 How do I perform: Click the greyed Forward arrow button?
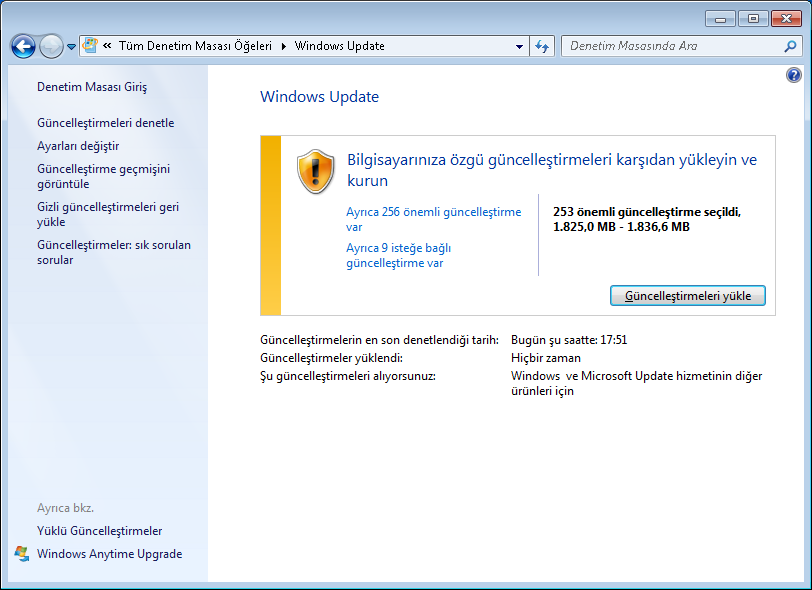point(51,47)
